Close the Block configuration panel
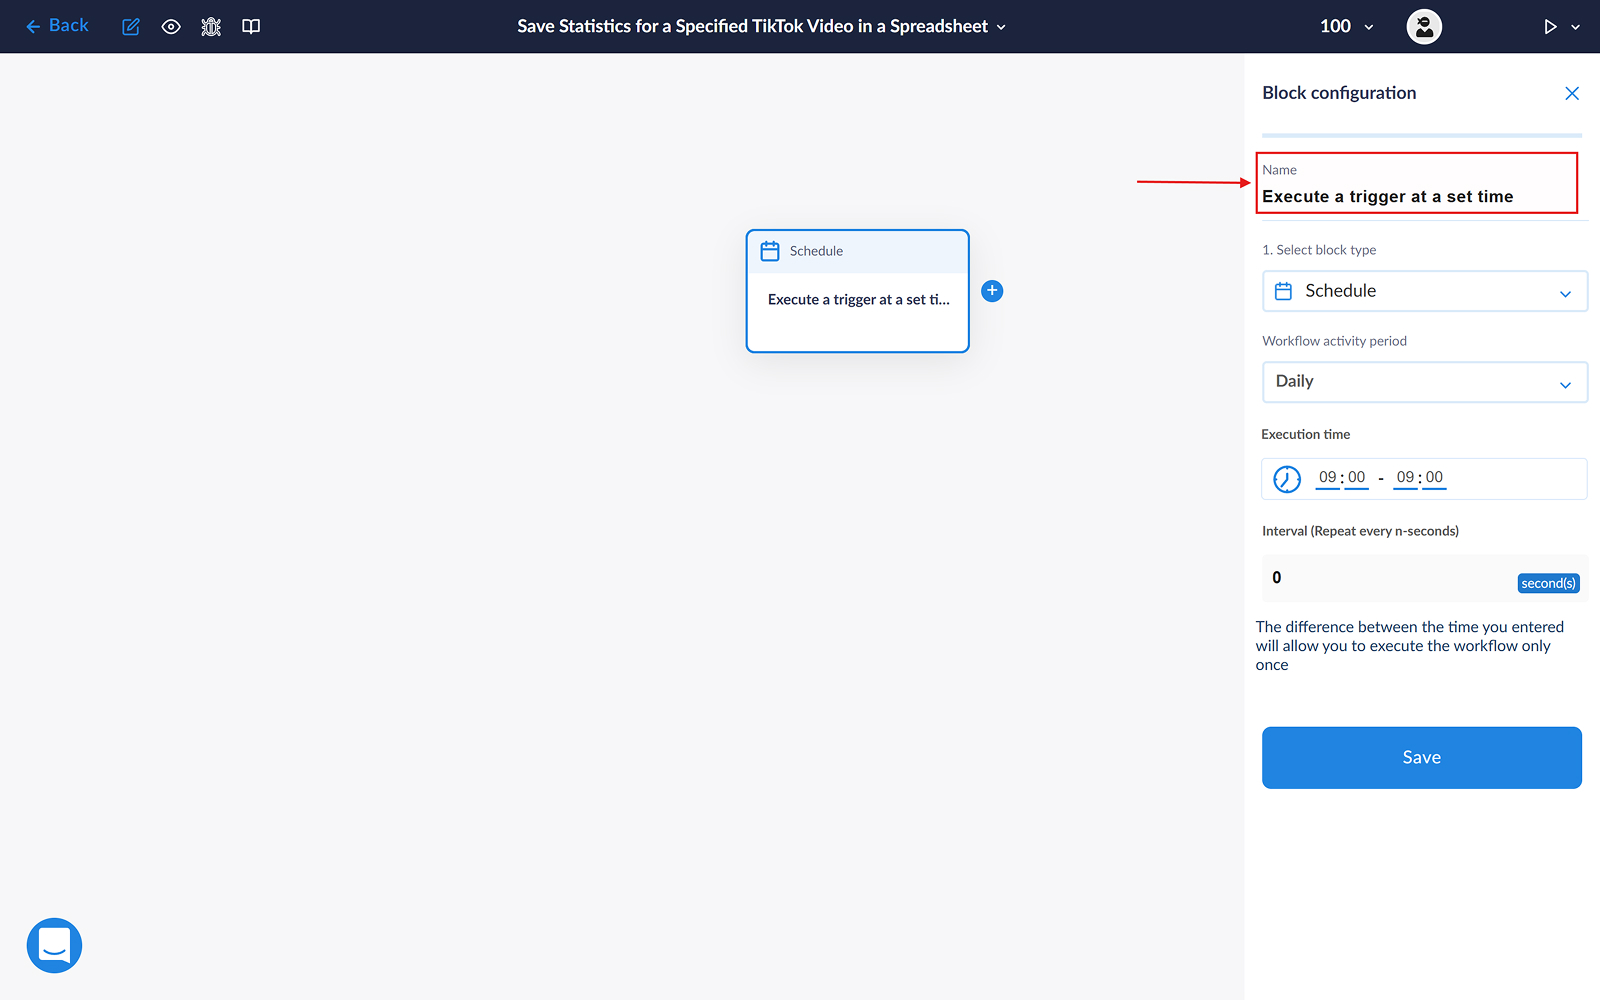Screen dimensions: 1600x1000 pos(1572,93)
